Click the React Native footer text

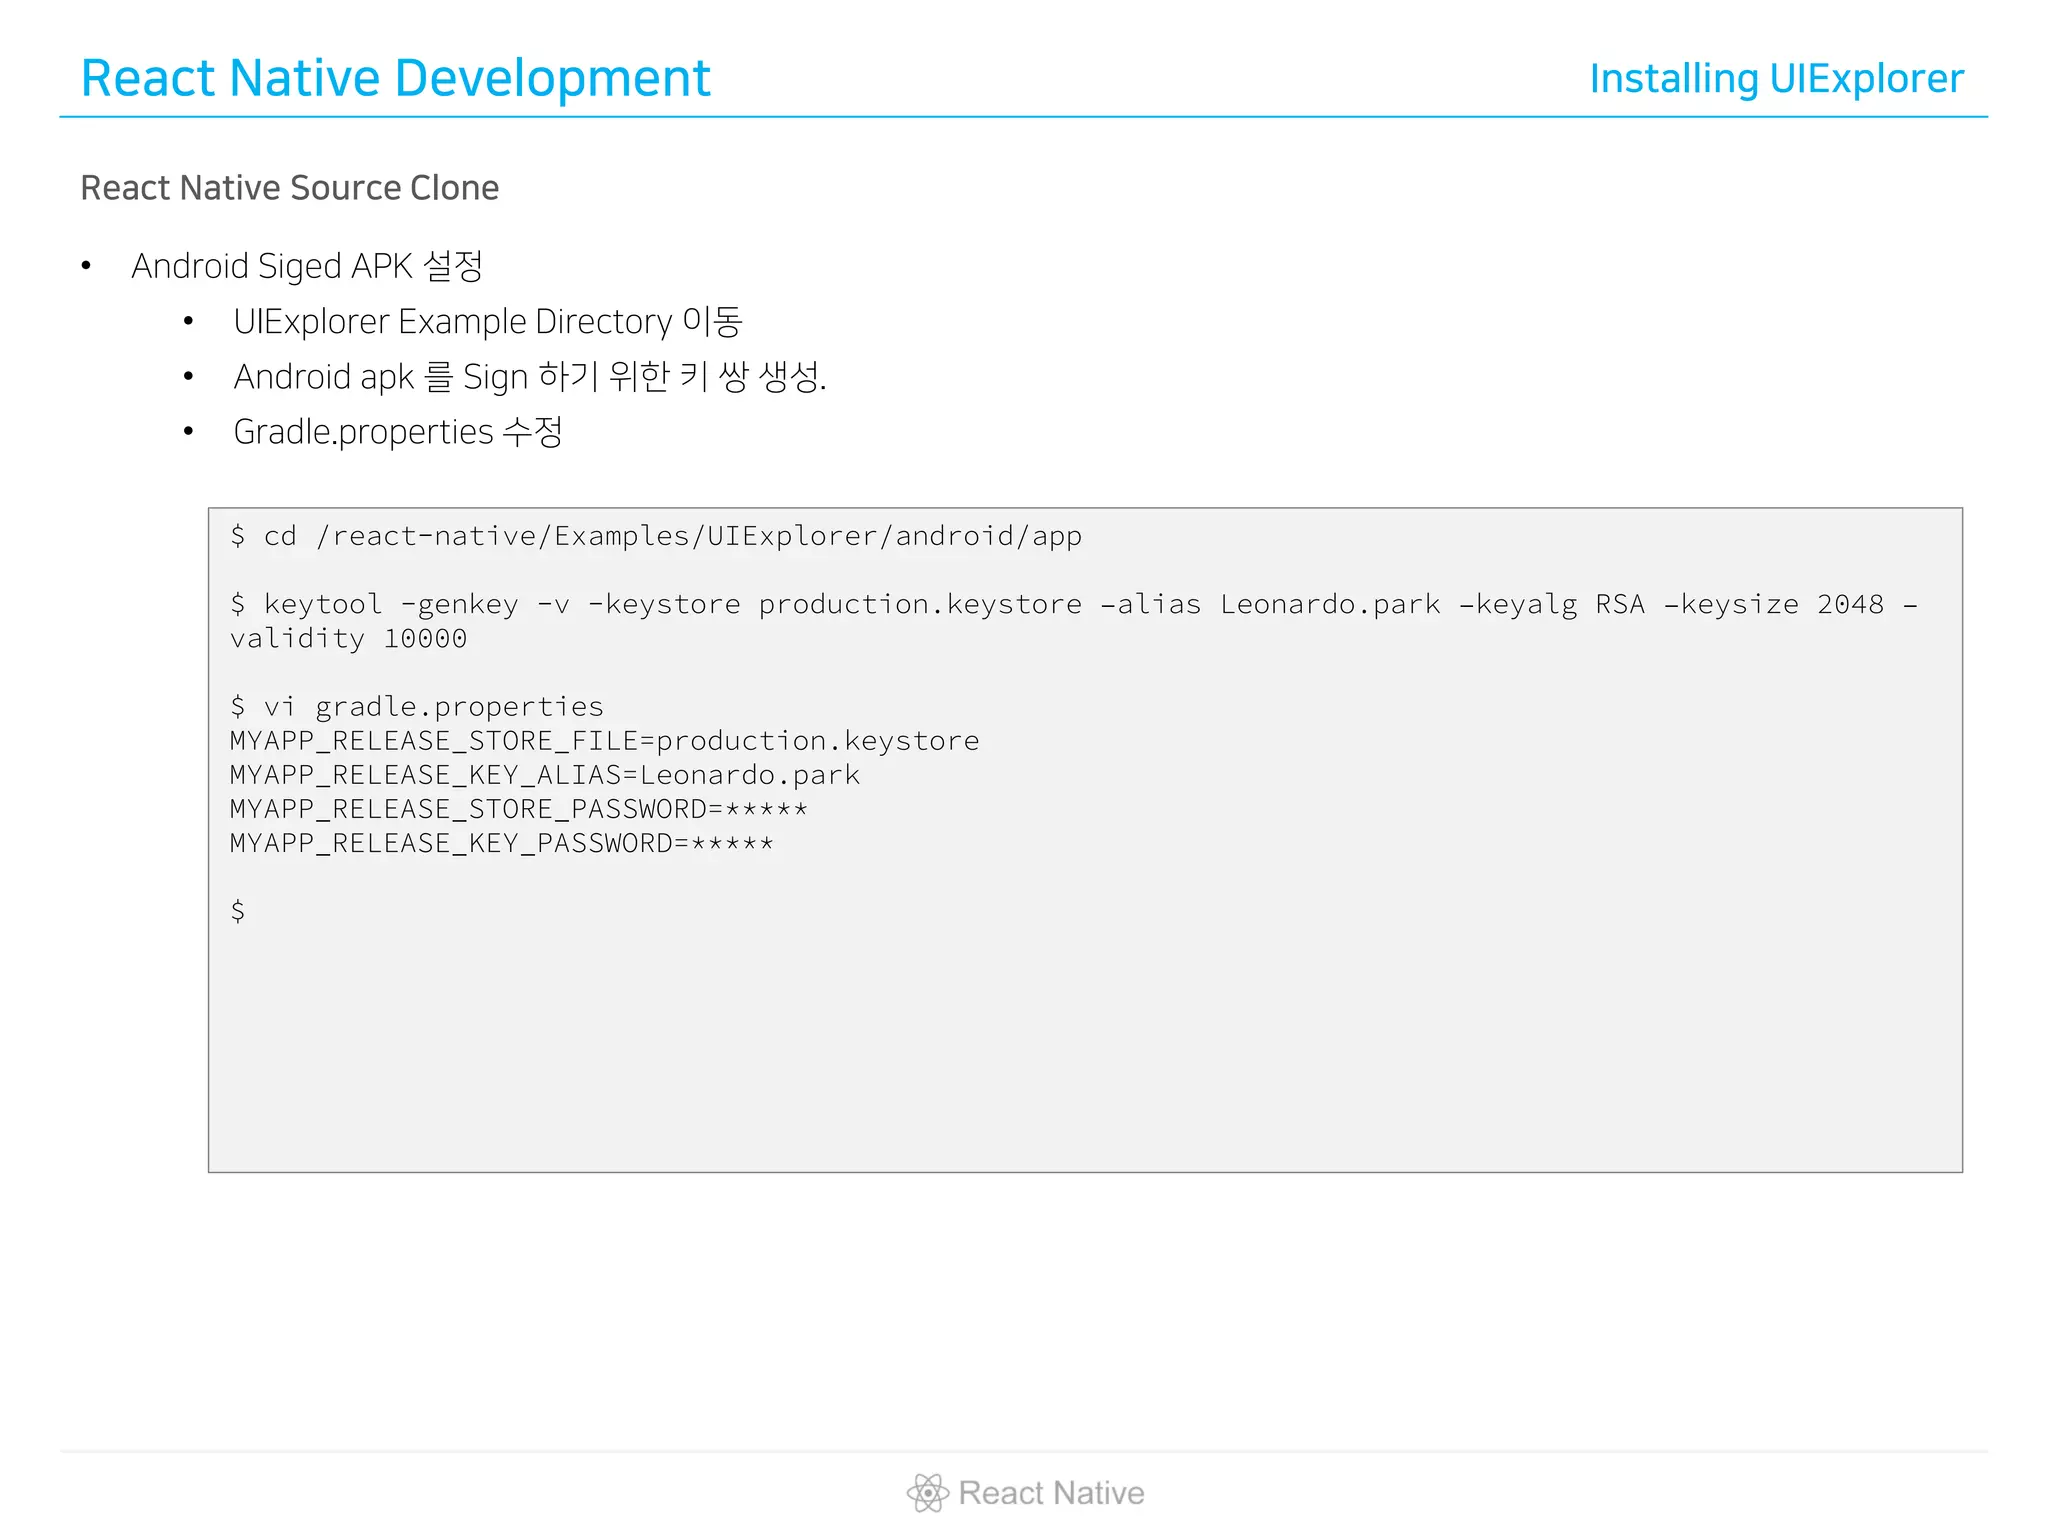click(x=1051, y=1493)
